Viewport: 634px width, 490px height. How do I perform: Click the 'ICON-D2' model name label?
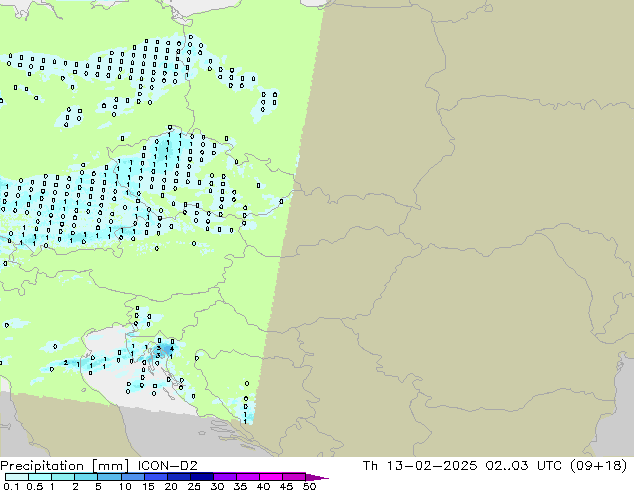coord(167,466)
